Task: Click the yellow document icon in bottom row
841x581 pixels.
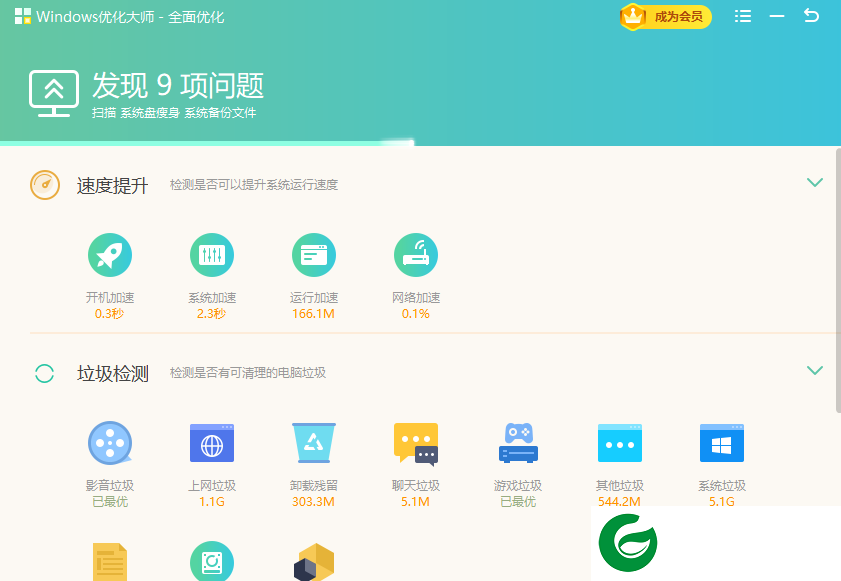Action: pyautogui.click(x=110, y=562)
